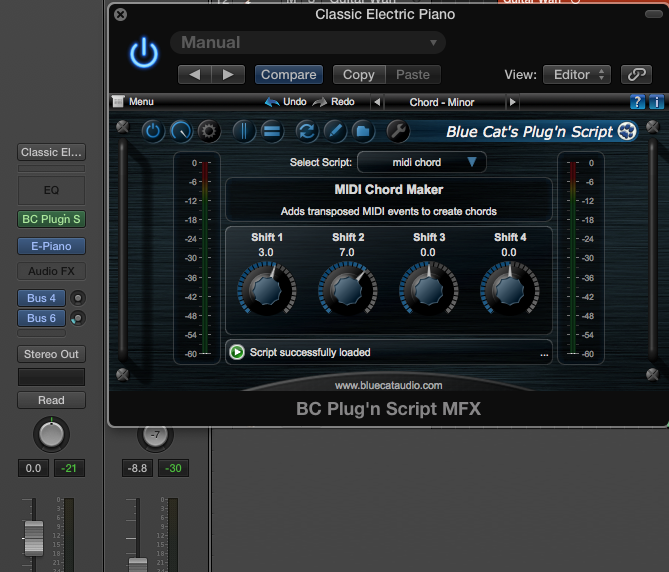Image resolution: width=669 pixels, height=572 pixels.
Task: Click the -8.8 fader level field
Action: 137,468
